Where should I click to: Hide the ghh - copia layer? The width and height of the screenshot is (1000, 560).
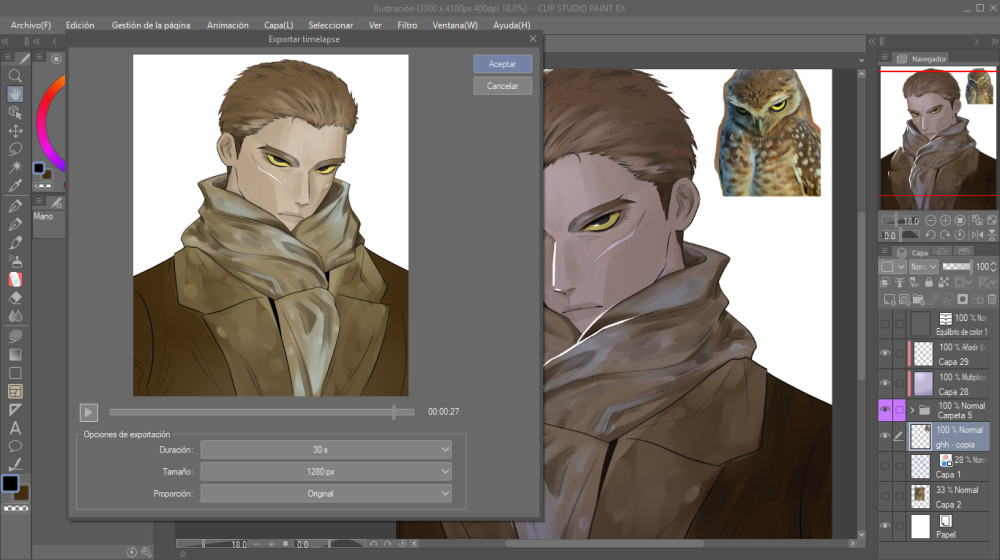pos(885,436)
